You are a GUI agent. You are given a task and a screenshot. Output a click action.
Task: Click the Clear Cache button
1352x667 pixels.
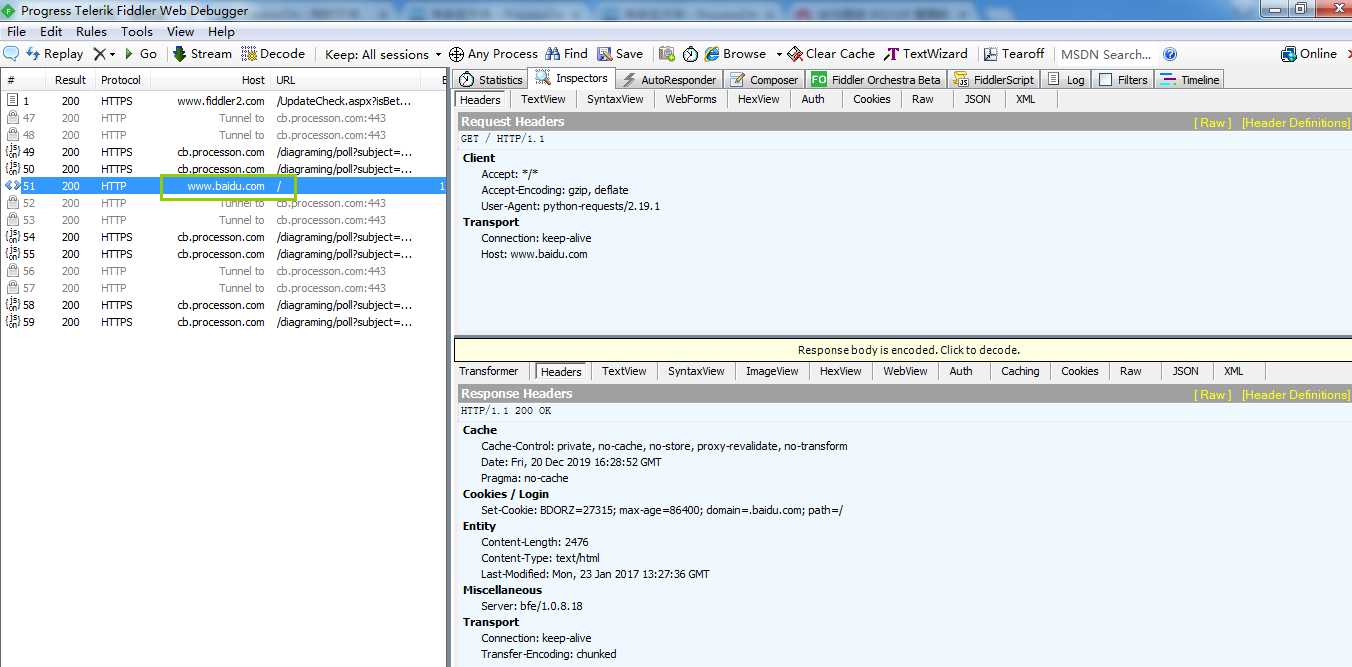tap(830, 54)
